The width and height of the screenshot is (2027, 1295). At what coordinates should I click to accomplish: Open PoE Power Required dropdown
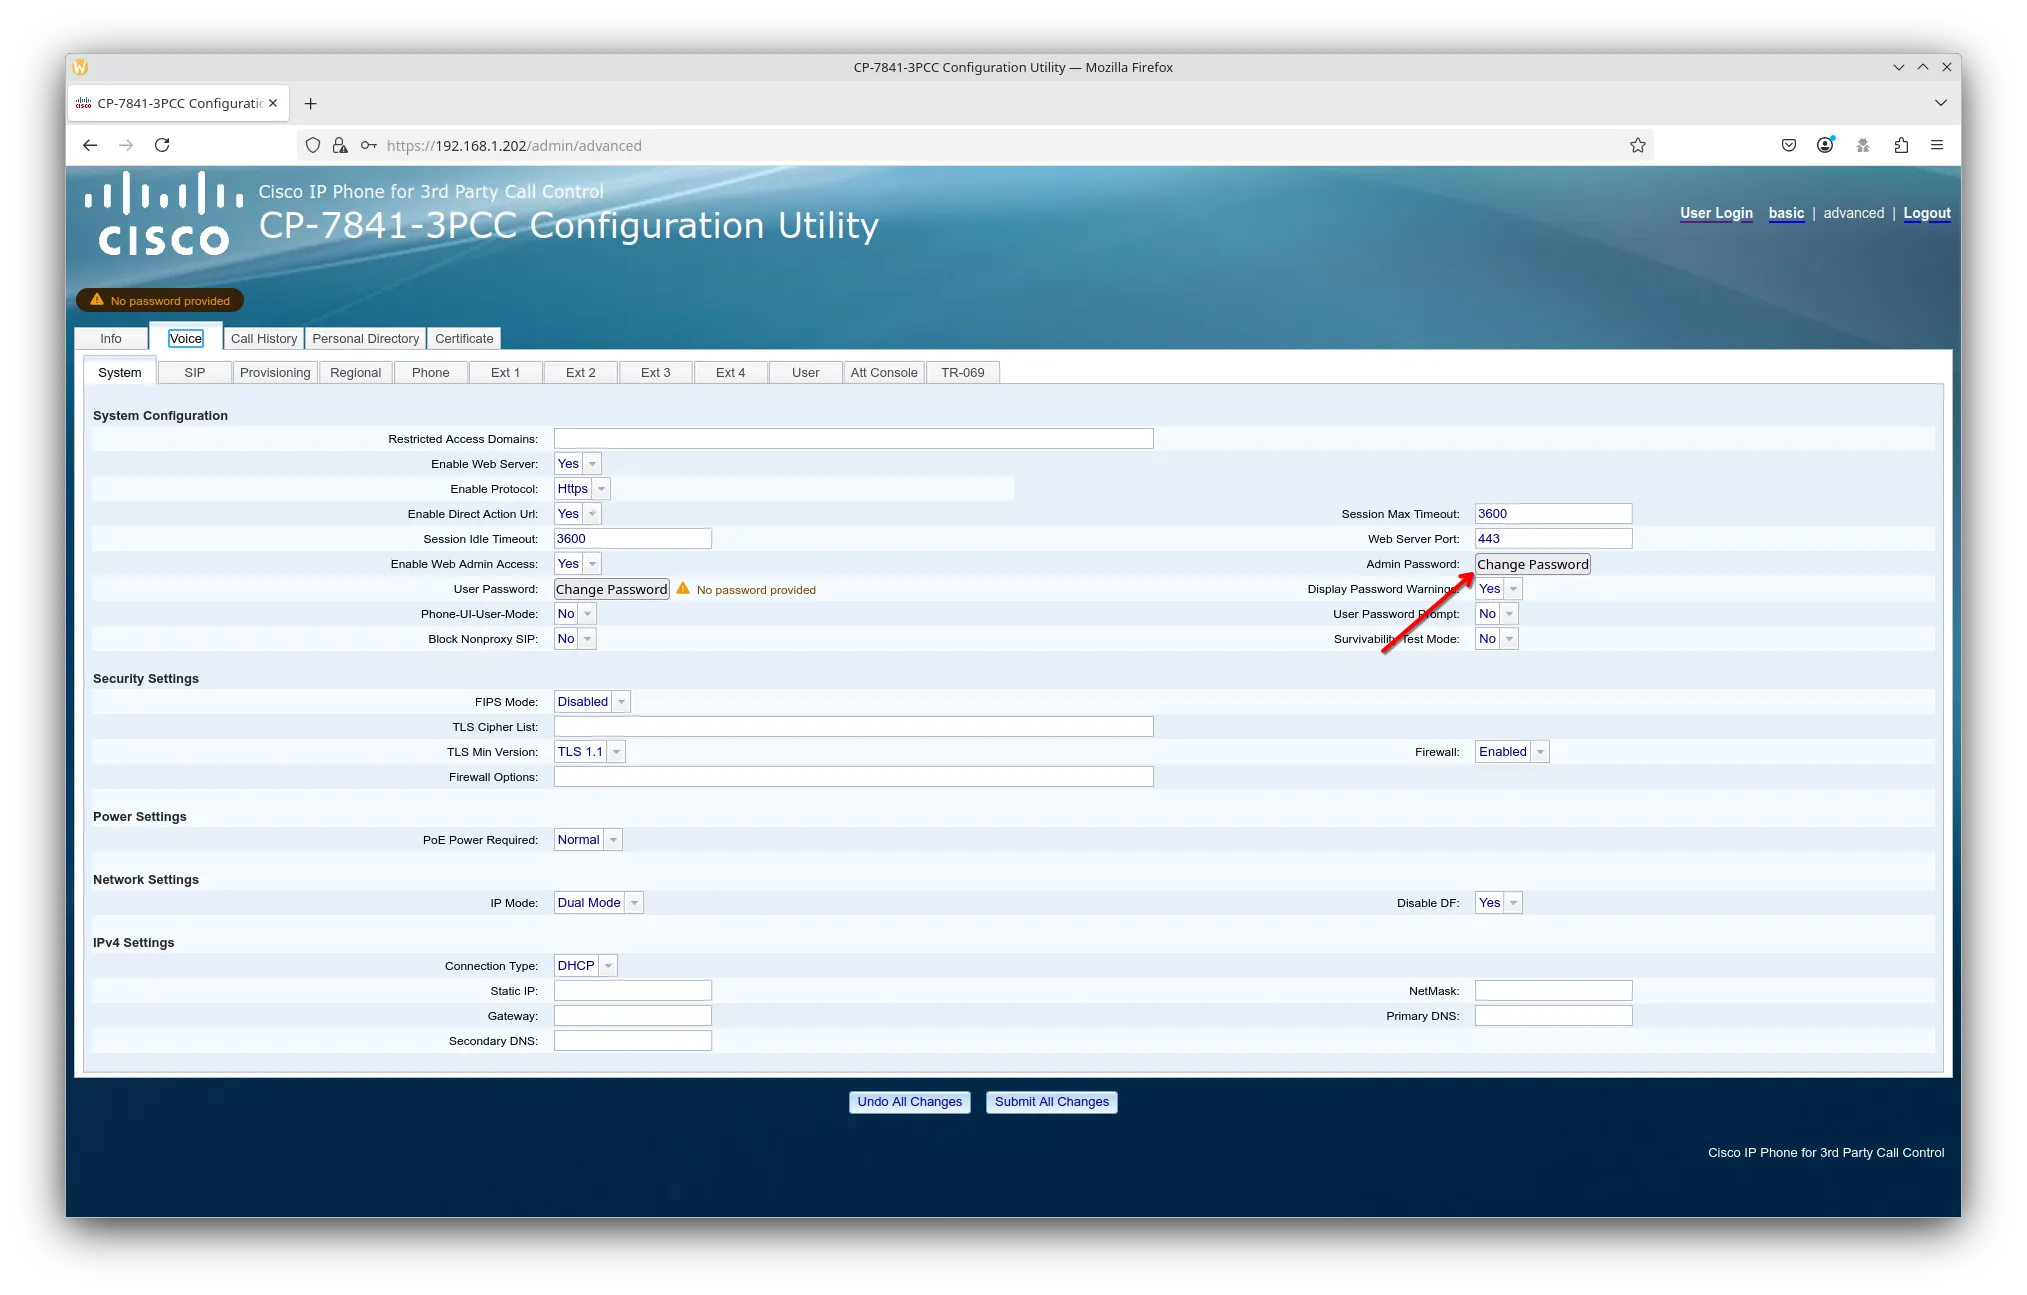pos(588,839)
